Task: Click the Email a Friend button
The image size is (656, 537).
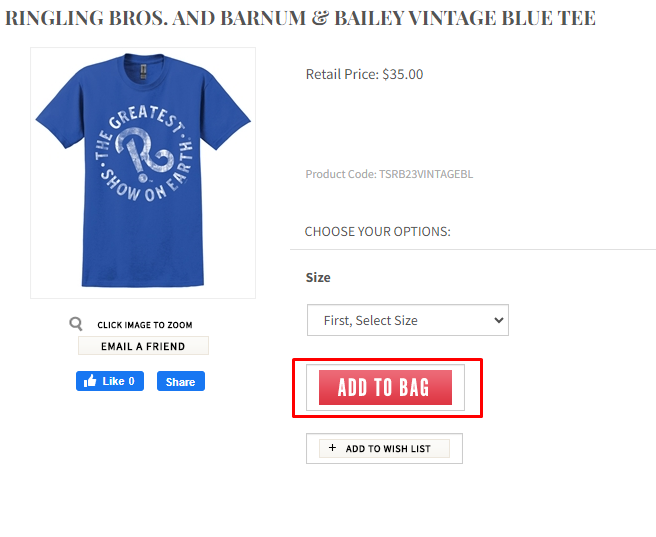Action: click(143, 346)
